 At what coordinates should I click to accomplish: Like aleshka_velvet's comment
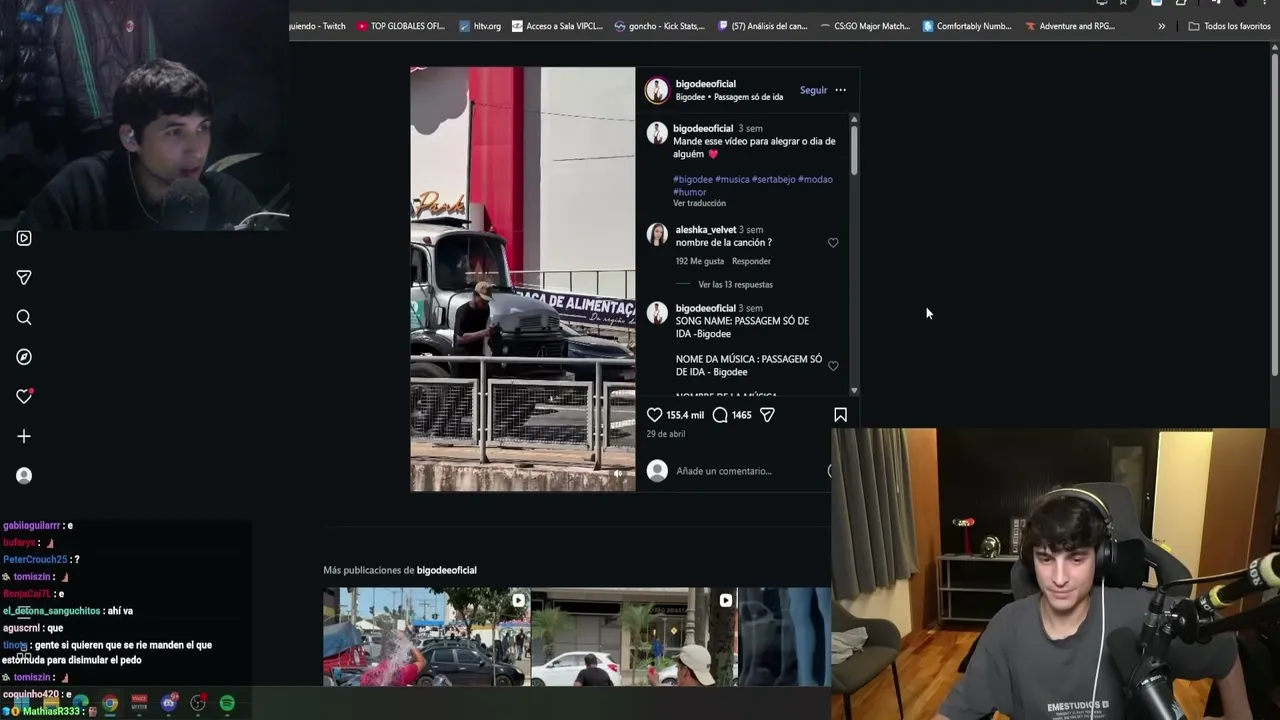click(x=833, y=243)
